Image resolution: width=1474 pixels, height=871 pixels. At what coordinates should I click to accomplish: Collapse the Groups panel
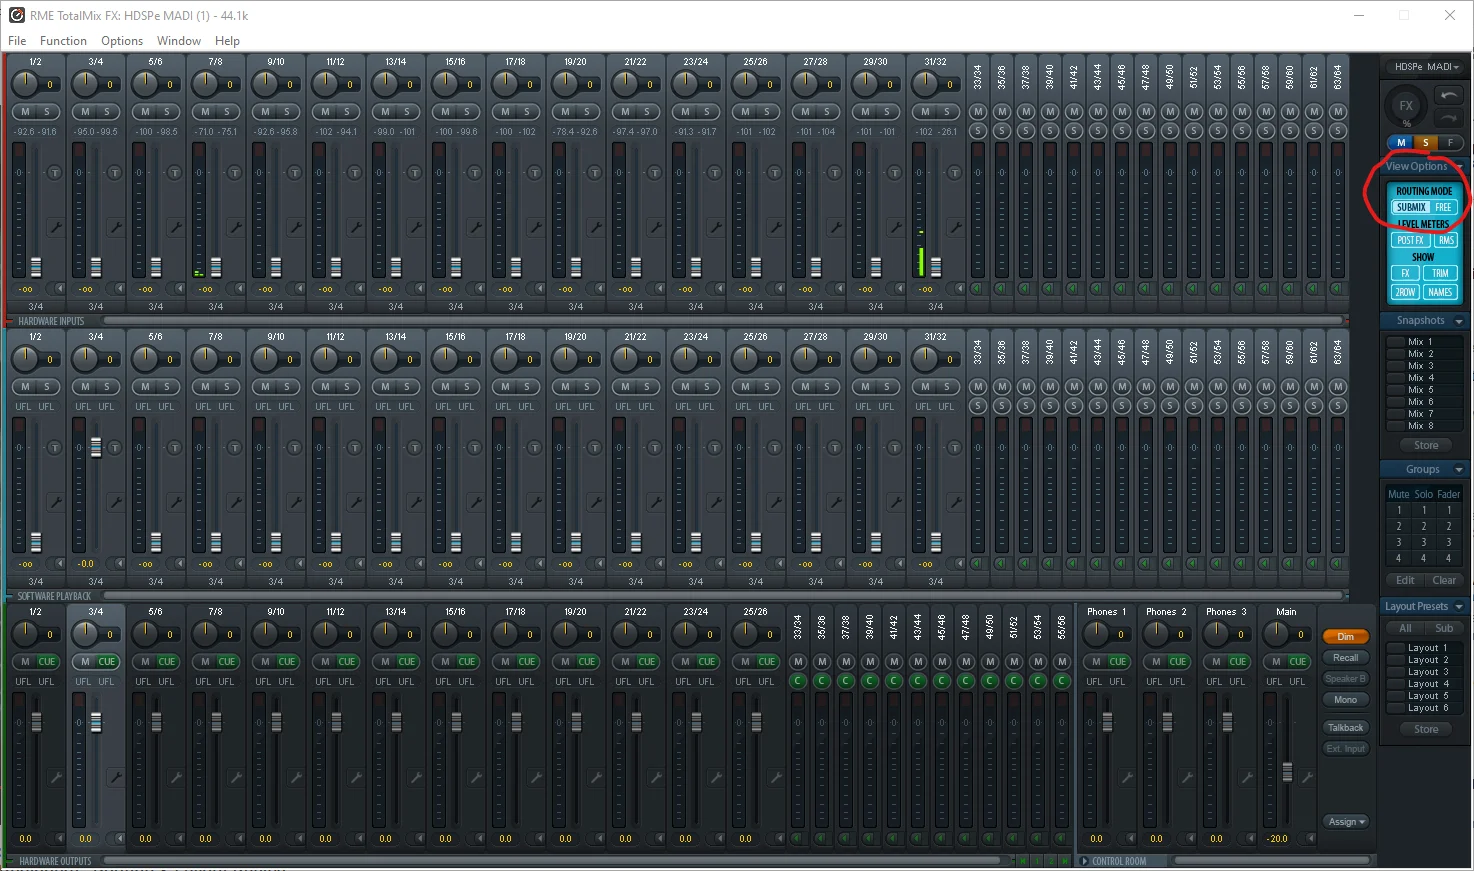(x=1459, y=469)
